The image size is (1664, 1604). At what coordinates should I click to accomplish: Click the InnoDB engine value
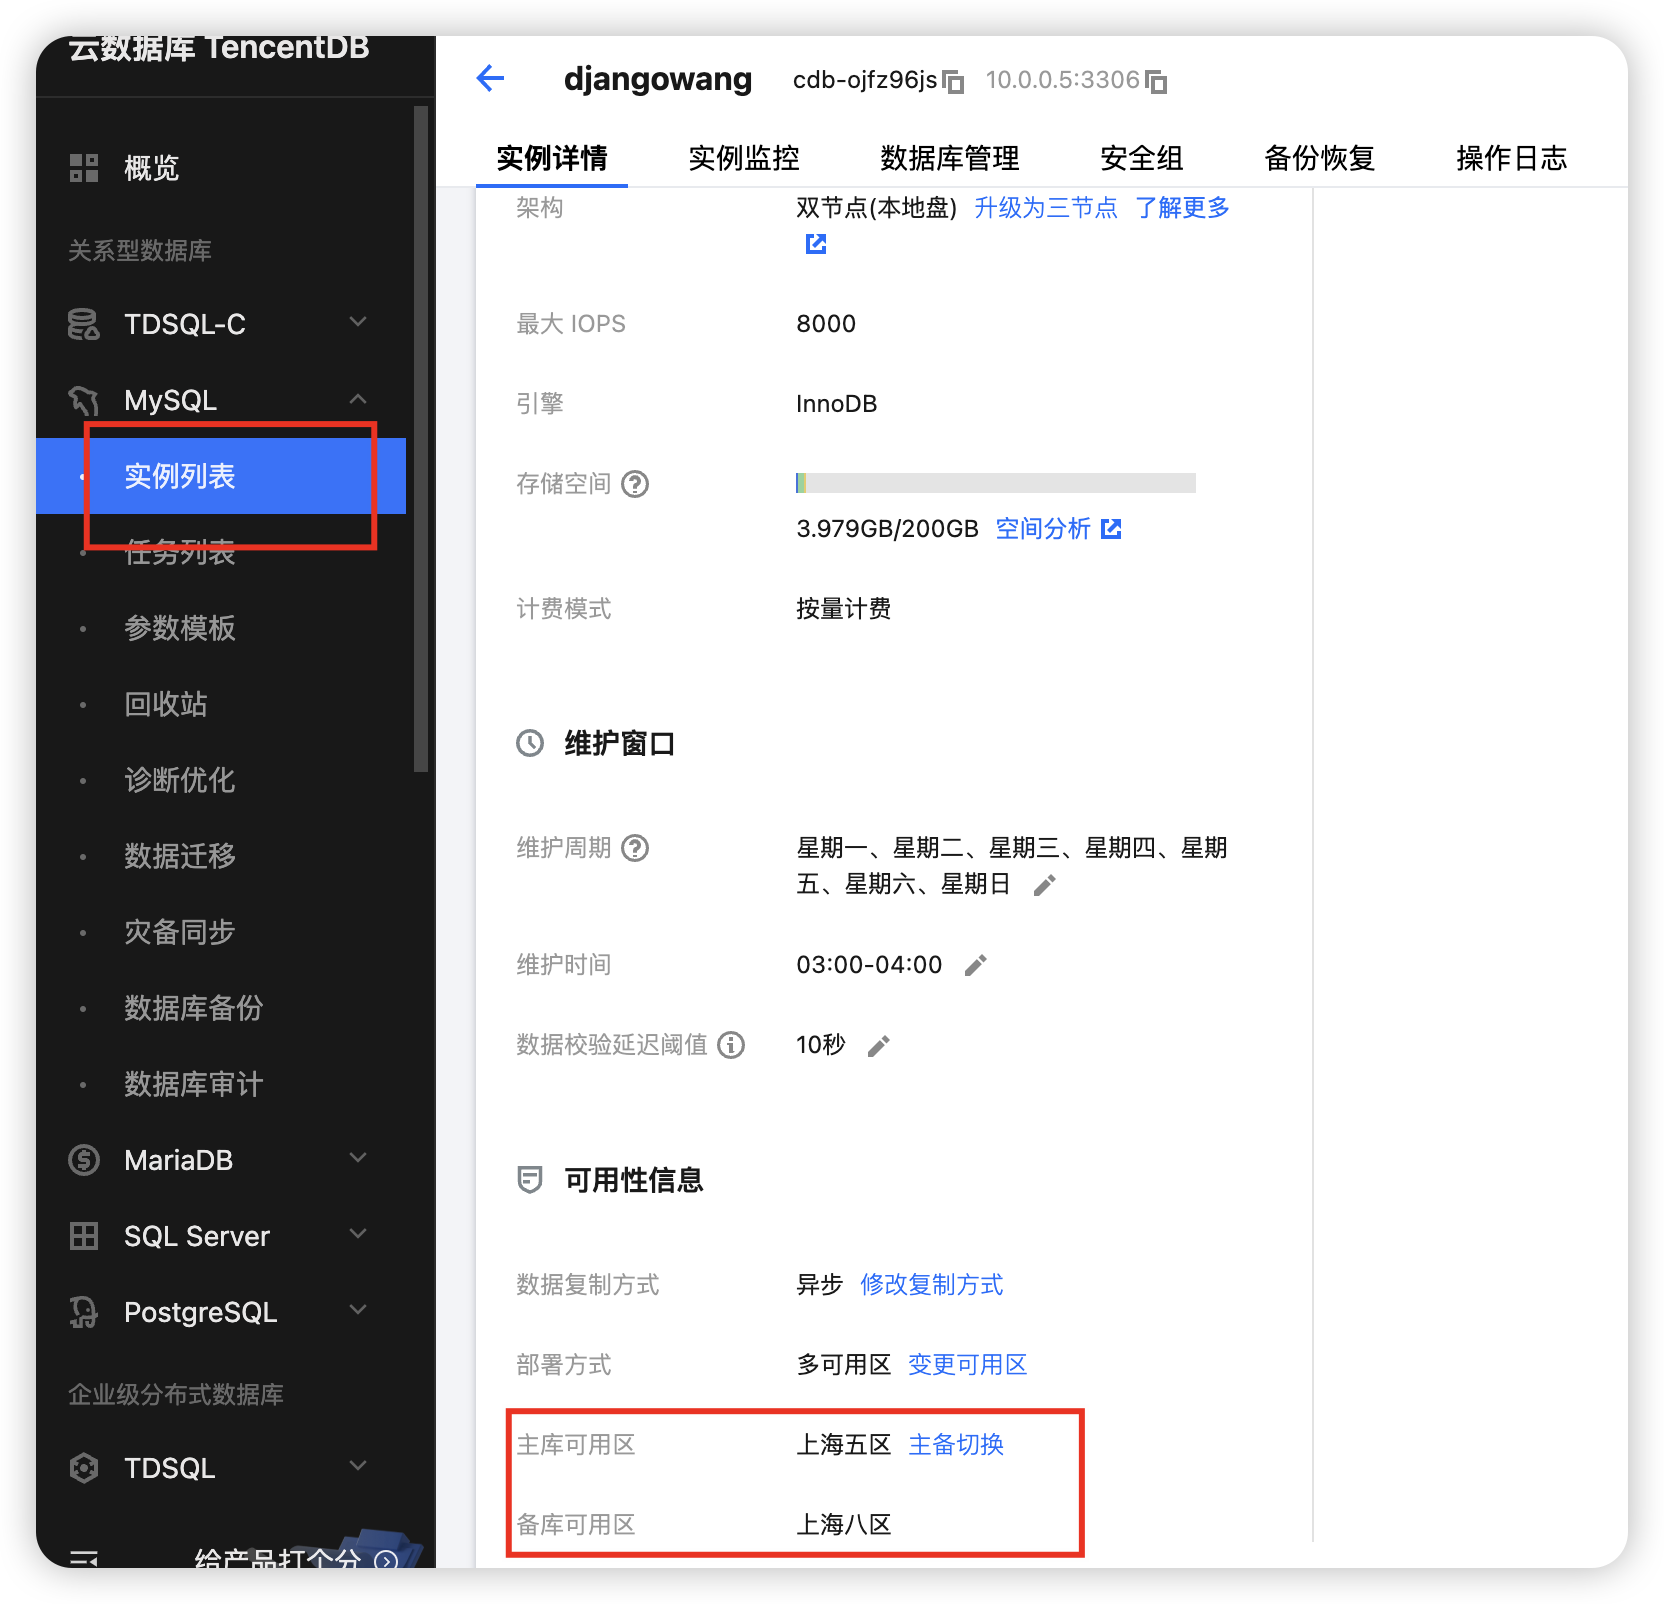[837, 404]
